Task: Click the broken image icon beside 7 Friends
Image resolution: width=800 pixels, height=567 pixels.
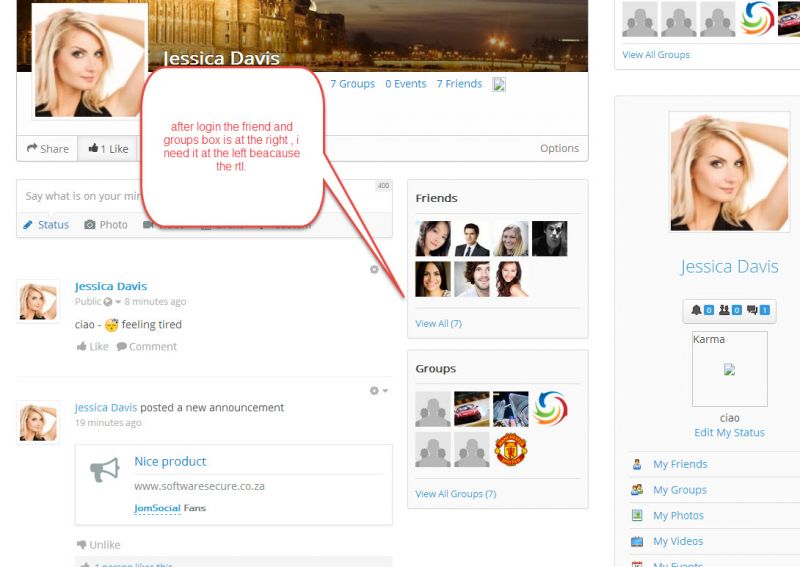Action: 499,85
